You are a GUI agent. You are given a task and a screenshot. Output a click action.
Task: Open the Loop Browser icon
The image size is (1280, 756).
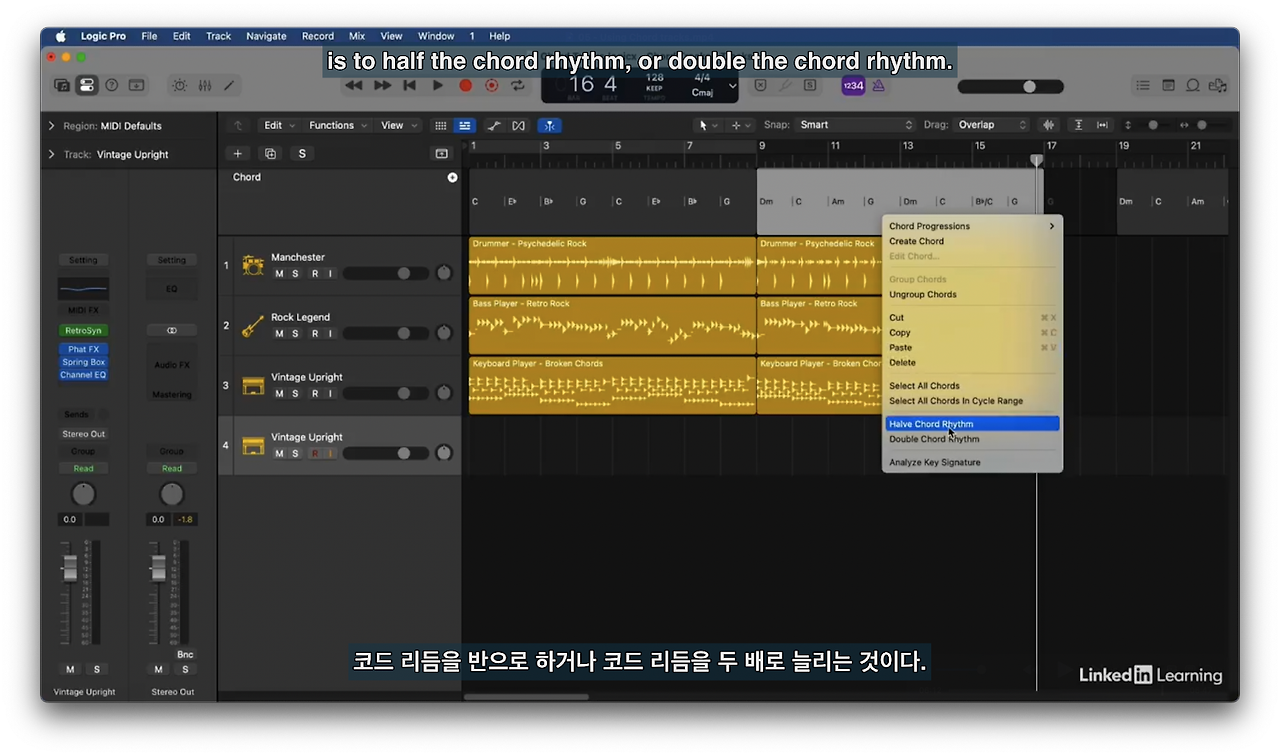(x=1193, y=86)
